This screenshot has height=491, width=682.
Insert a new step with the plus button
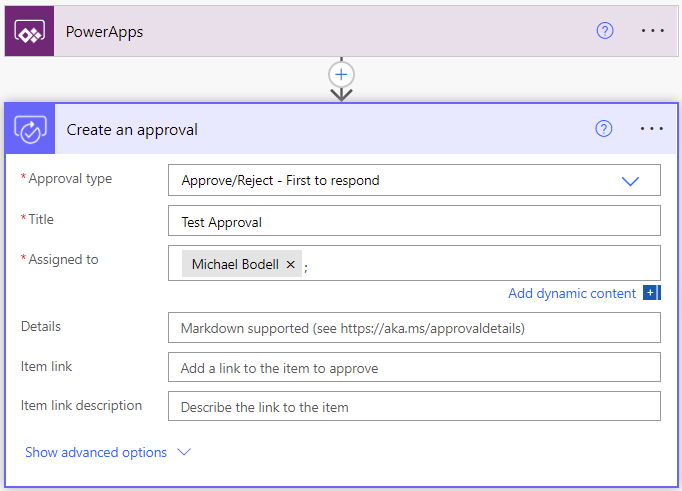(341, 75)
